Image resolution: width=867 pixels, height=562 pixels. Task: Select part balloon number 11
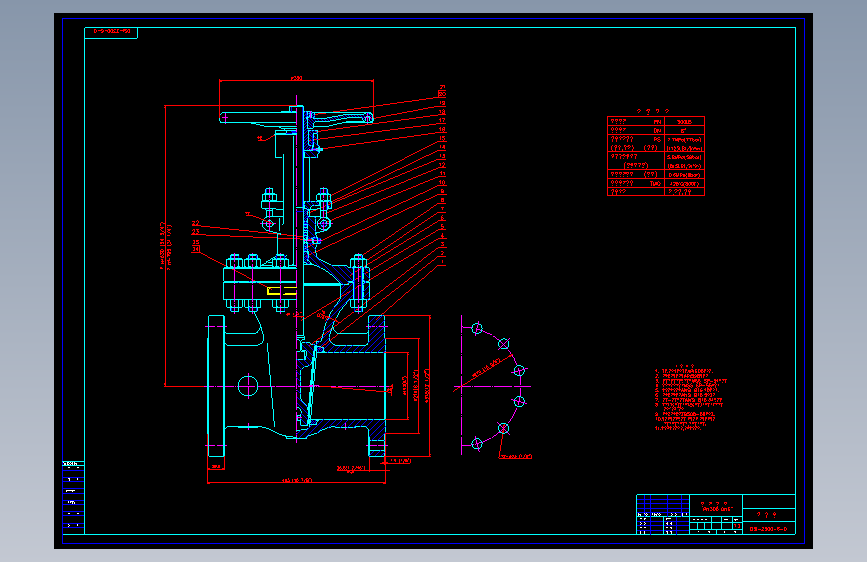pos(442,174)
